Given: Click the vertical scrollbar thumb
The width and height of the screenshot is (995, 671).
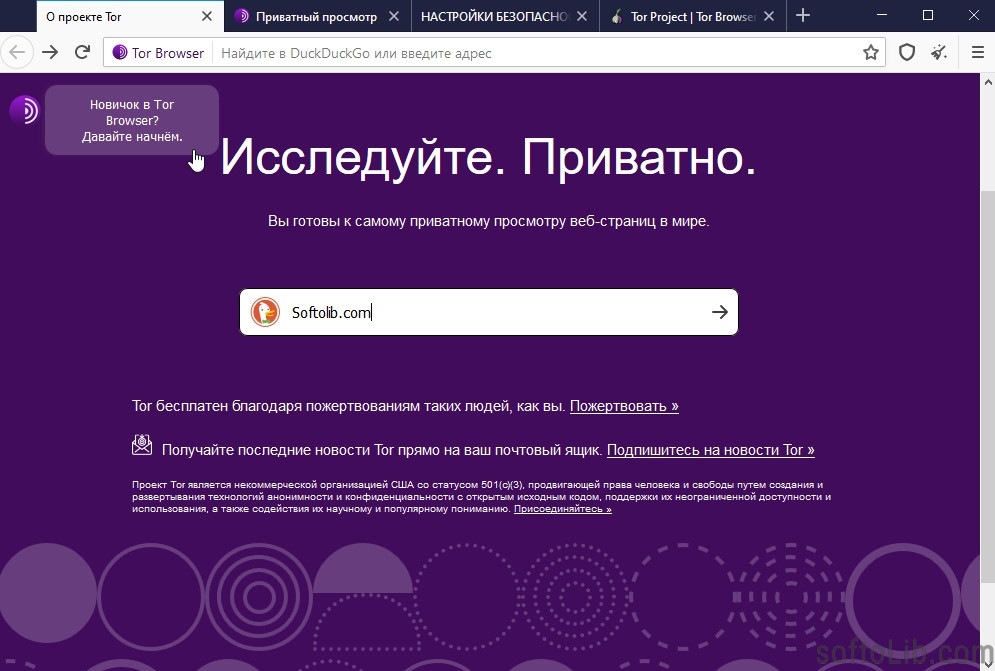Looking at the screenshot, I should pyautogui.click(x=987, y=386).
